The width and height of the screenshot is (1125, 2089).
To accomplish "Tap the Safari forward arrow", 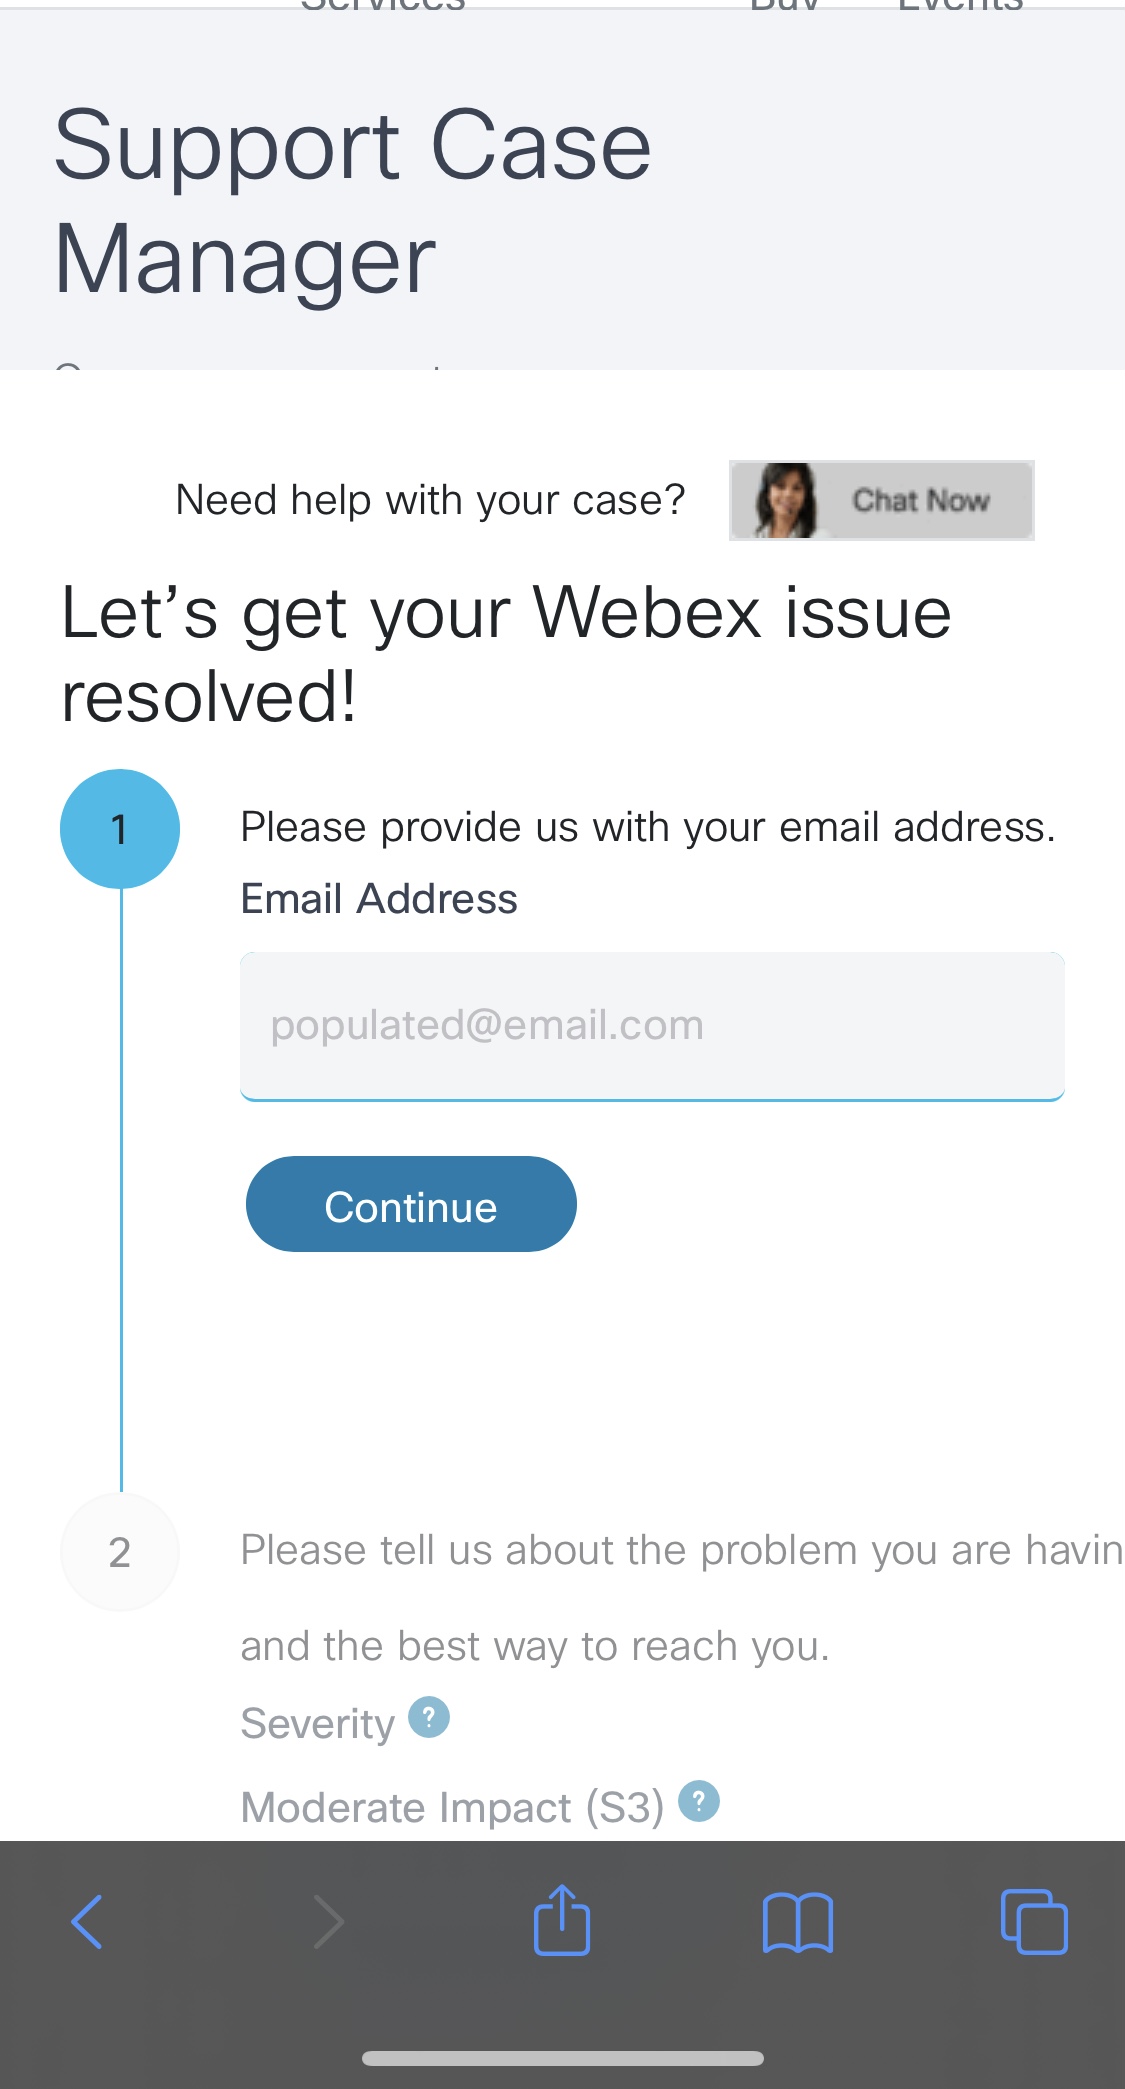I will tap(328, 1922).
